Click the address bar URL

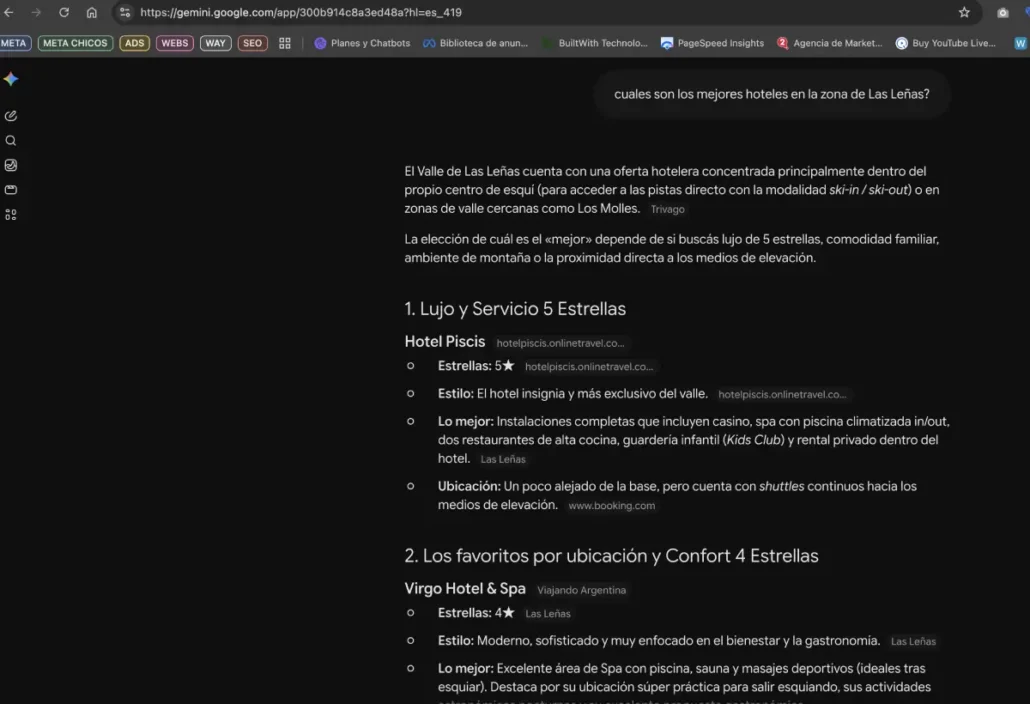pyautogui.click(x=301, y=12)
